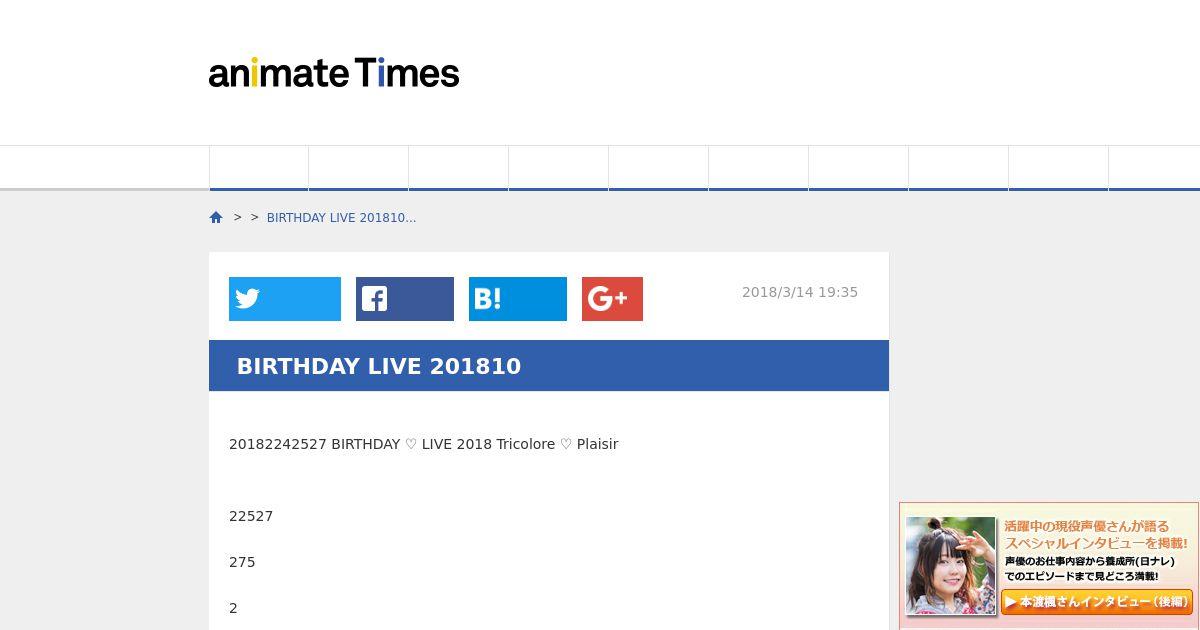Viewport: 1200px width, 630px height.
Task: Click the animate Times logo
Action: 334,73
